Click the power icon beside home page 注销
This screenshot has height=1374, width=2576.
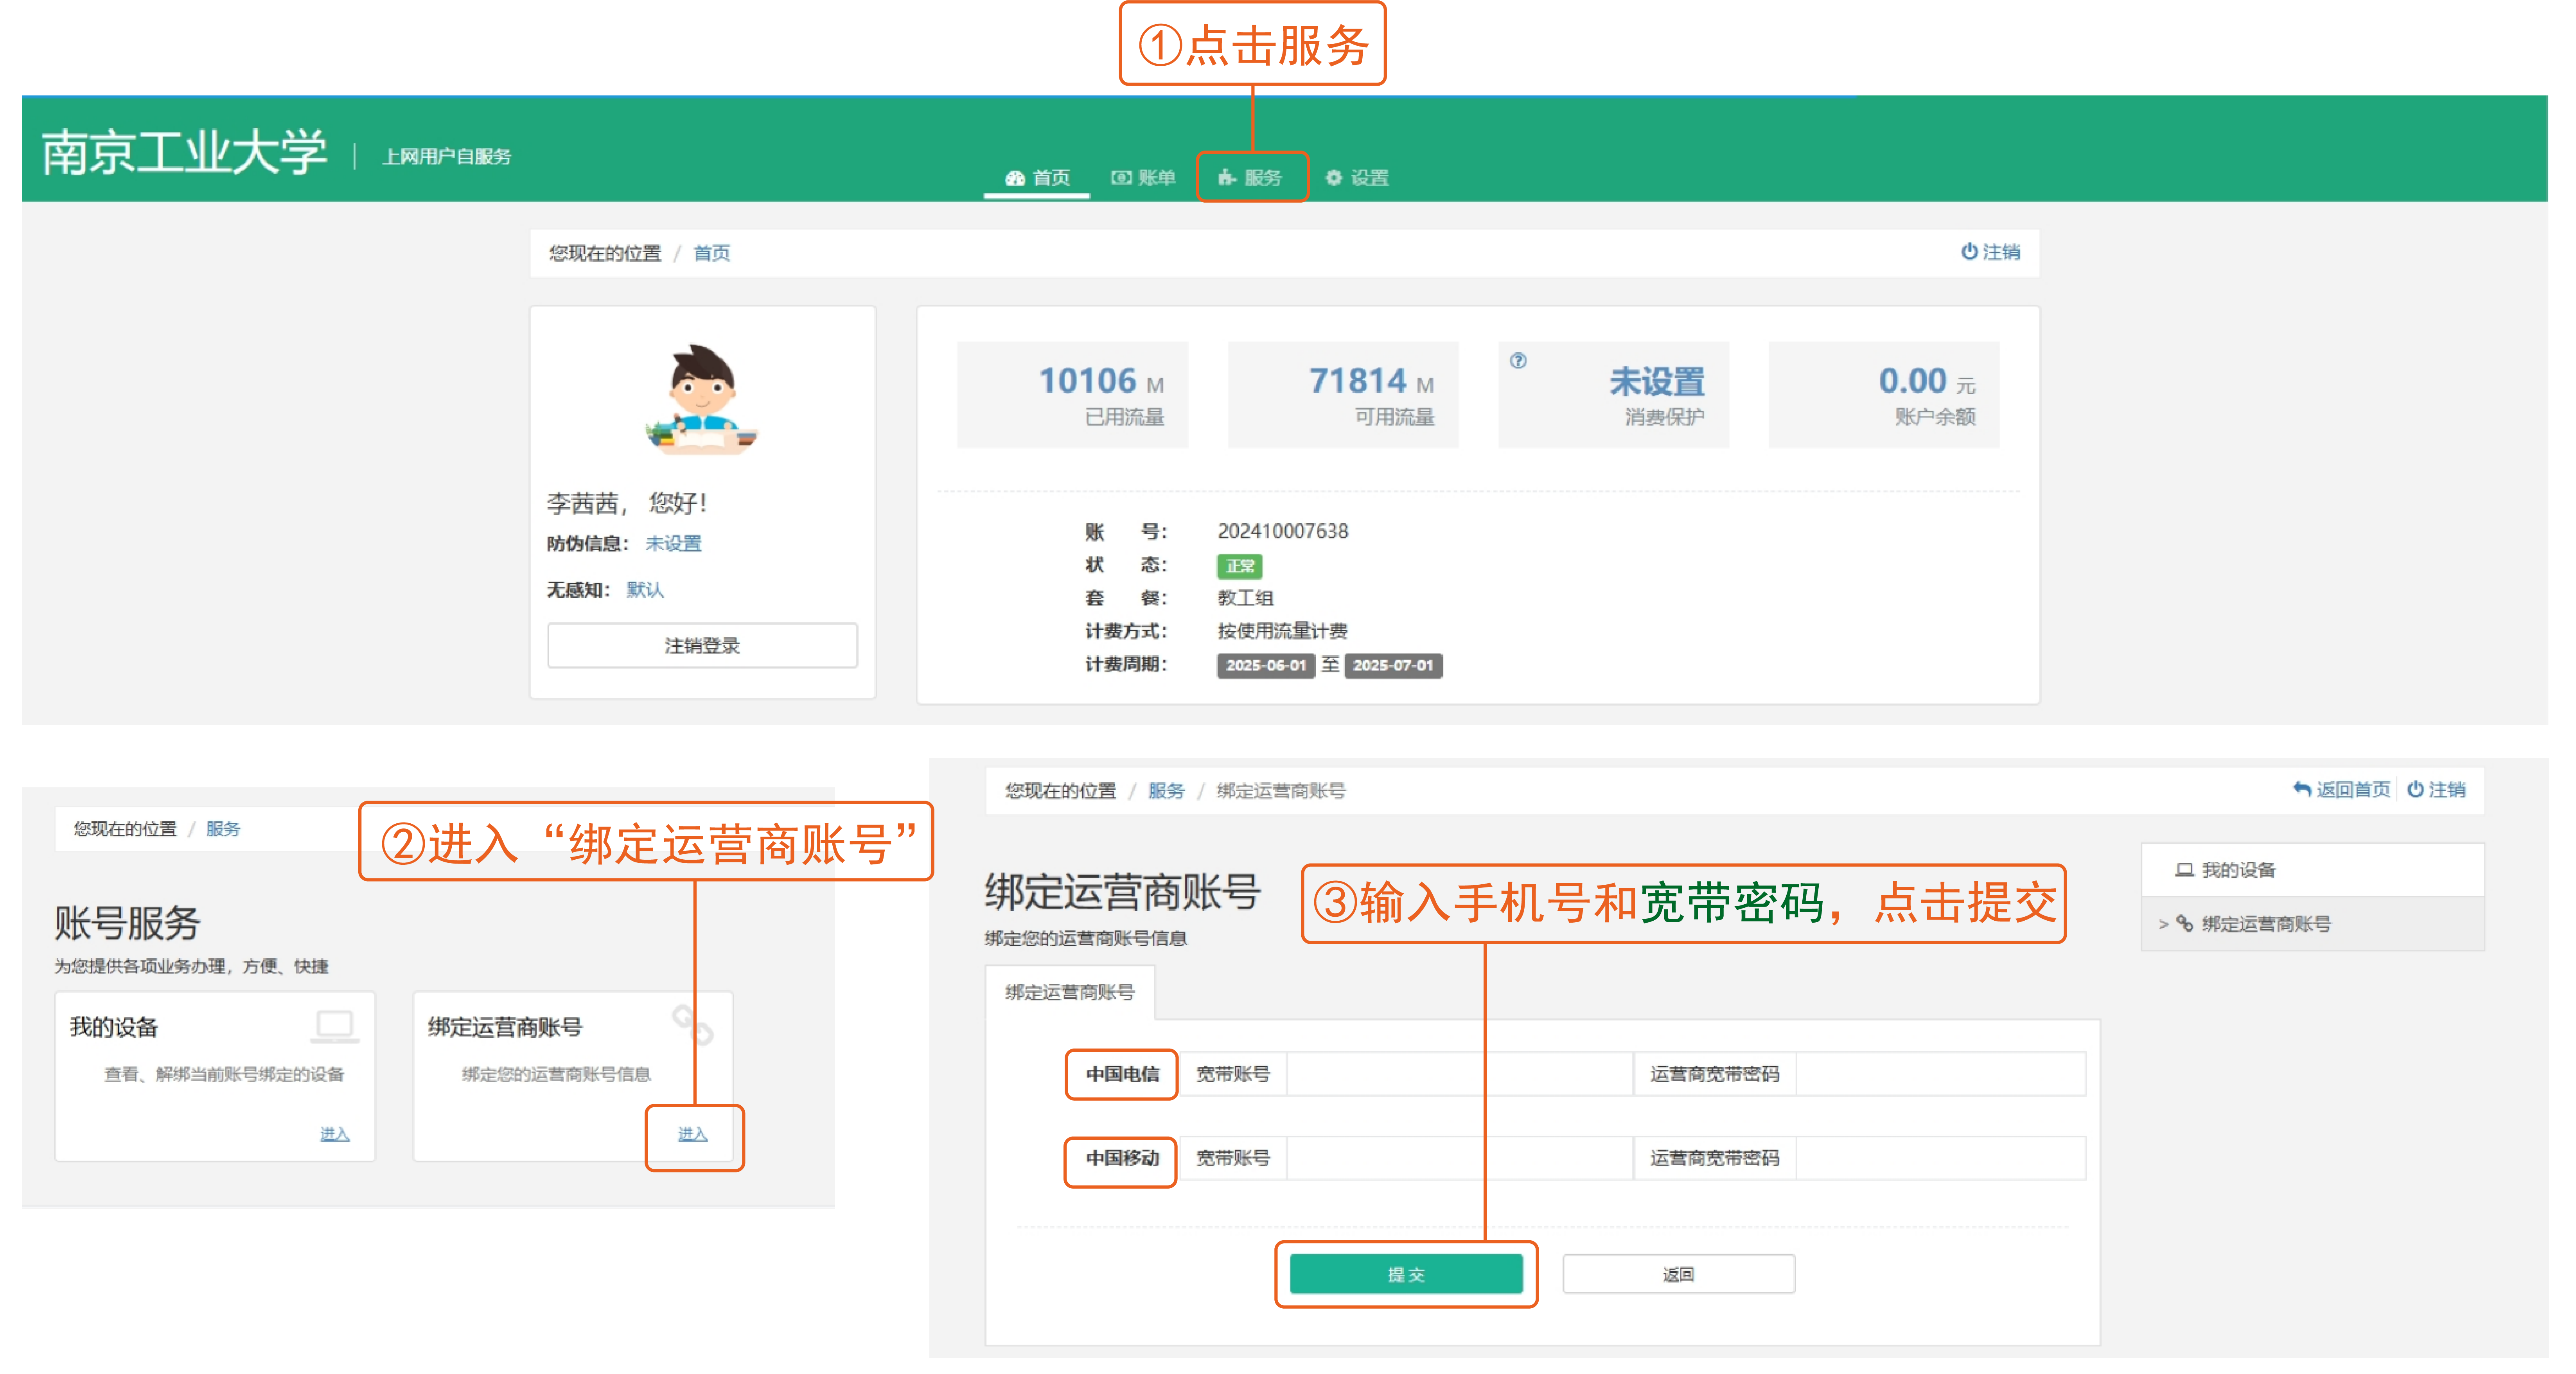click(x=1969, y=252)
